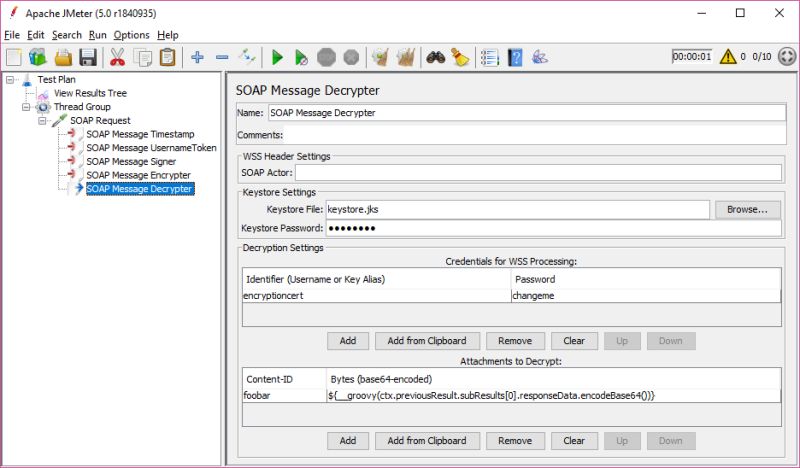Click the Copy icon in toolbar
The height and width of the screenshot is (468, 800).
[142, 57]
